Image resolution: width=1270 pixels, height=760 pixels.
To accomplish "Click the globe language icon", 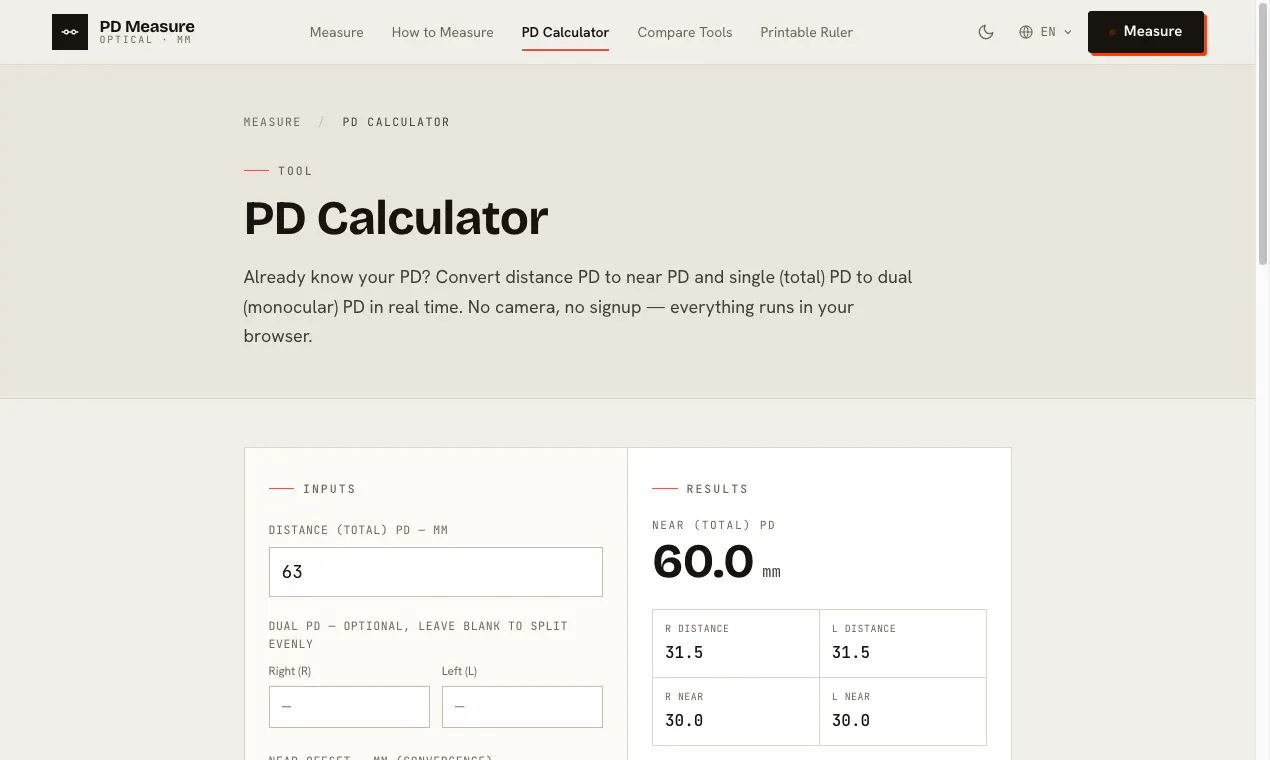I will click(1026, 32).
